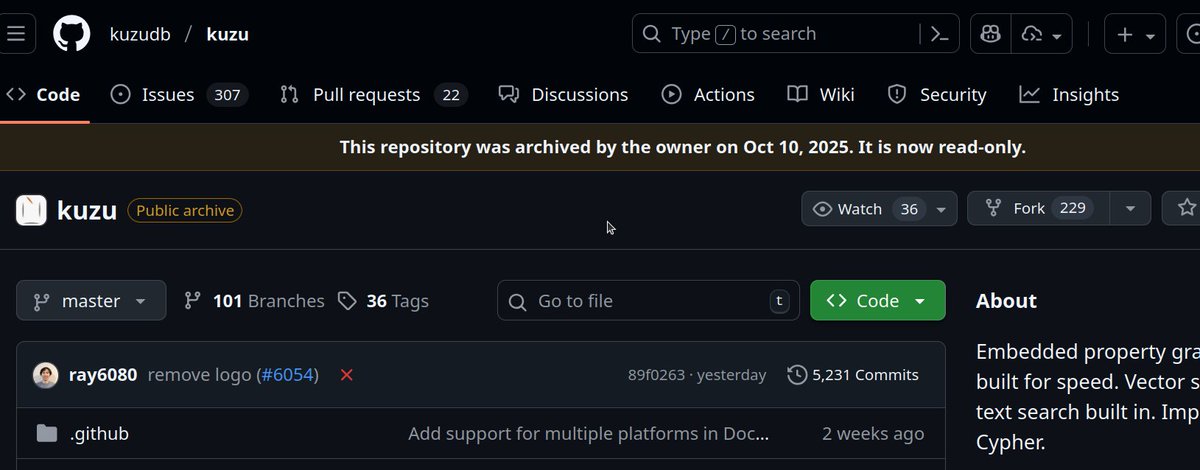Image resolution: width=1200 pixels, height=470 pixels.
Task: Click the red failed-check X icon
Action: [347, 375]
